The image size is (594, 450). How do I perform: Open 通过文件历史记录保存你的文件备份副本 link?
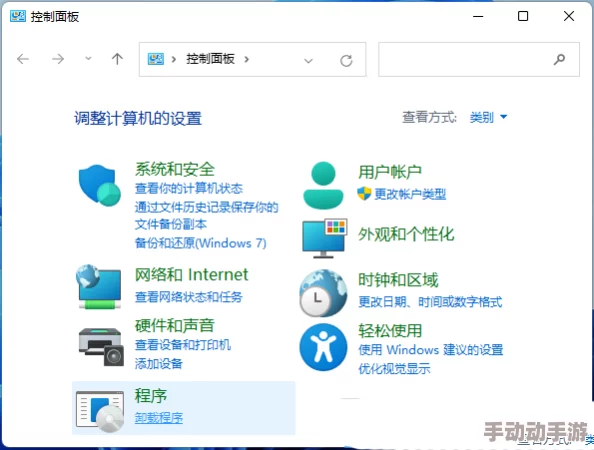tap(206, 216)
